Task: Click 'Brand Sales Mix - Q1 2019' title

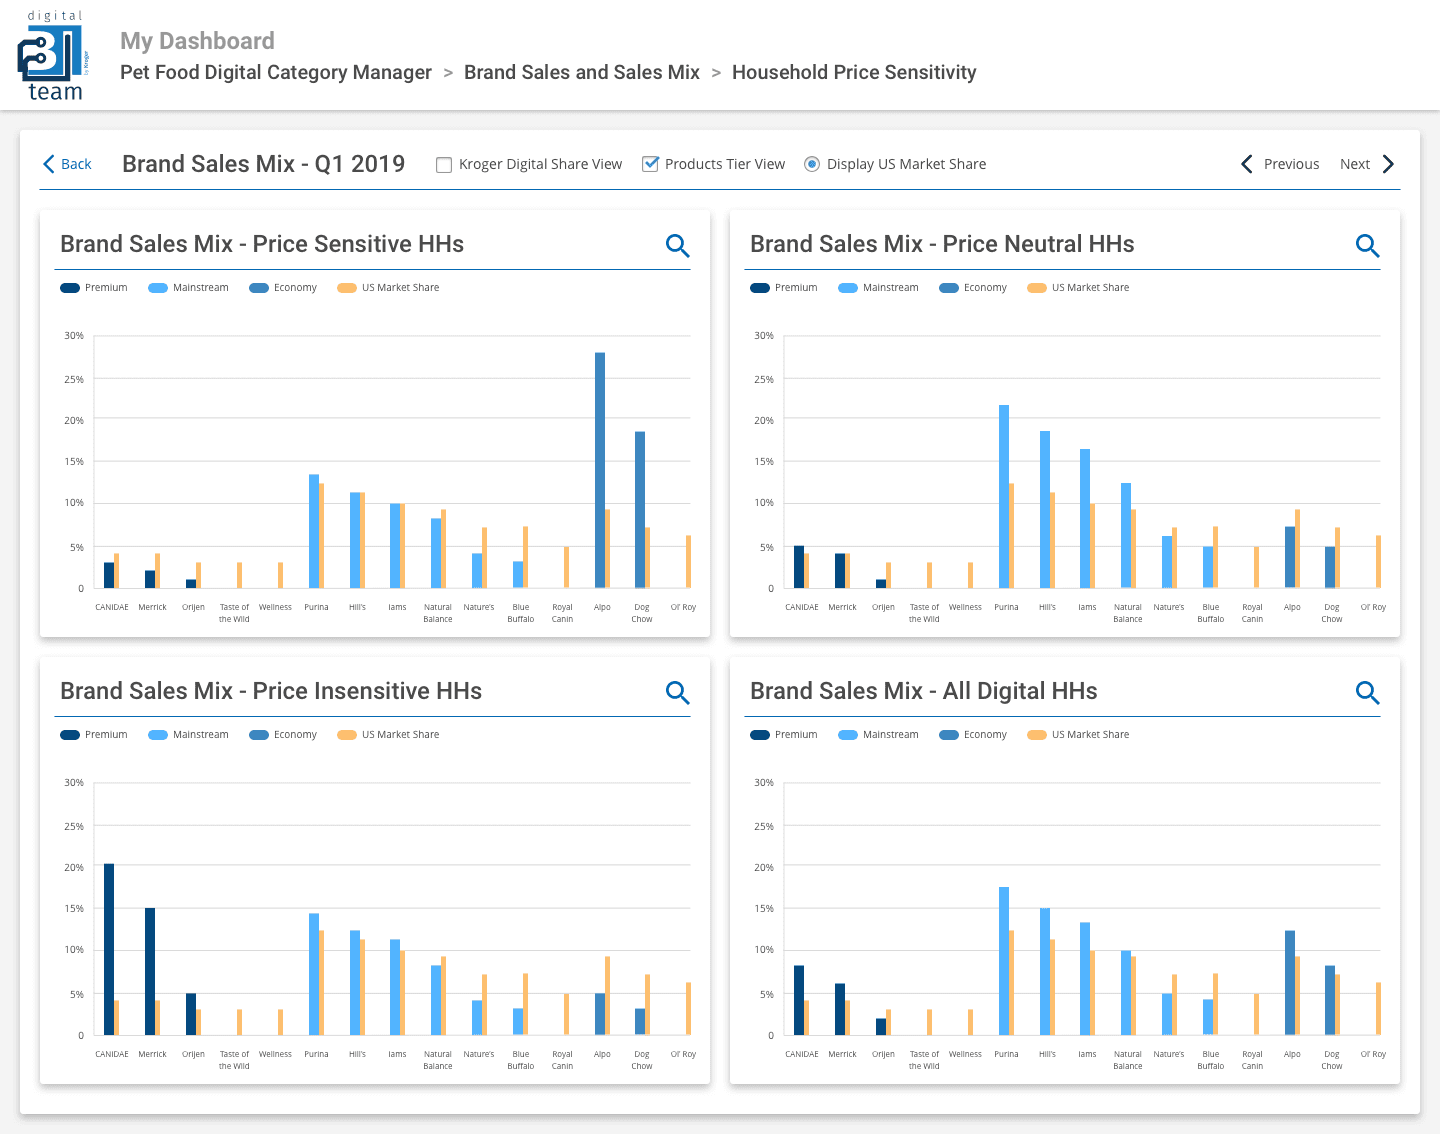Action: pos(264,164)
